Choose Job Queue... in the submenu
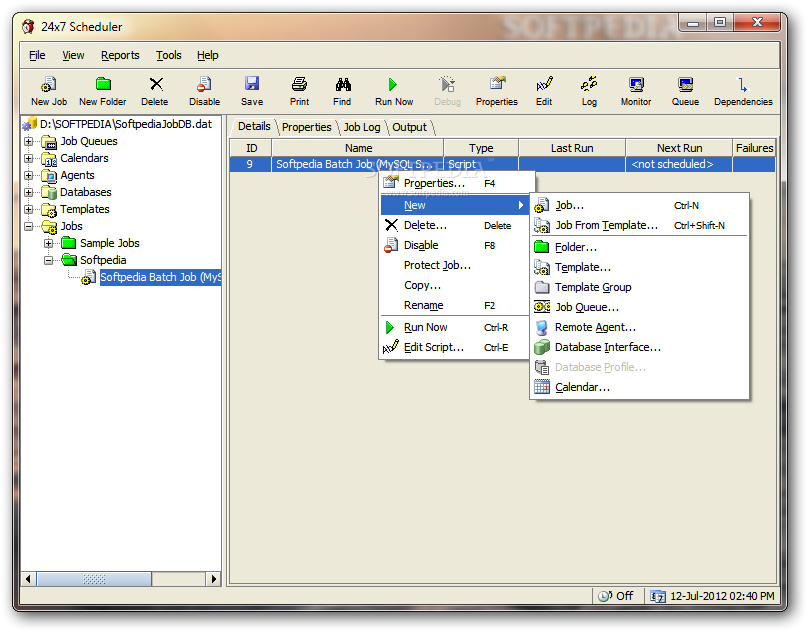Screen dimensions: 808x632 [x=639, y=307]
